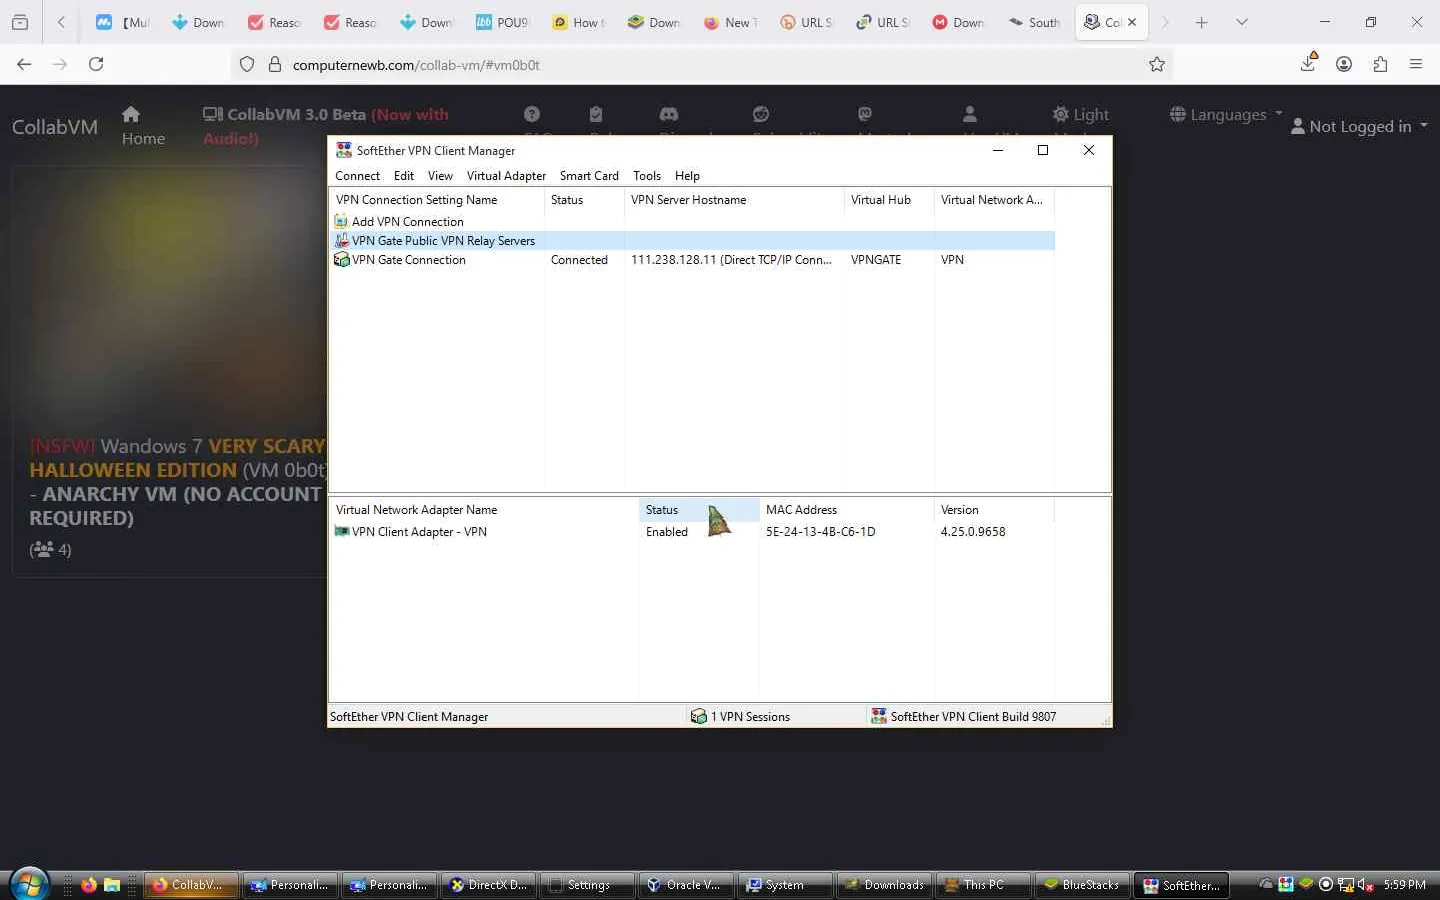Select the VPN Client Adapter - VPN row
The width and height of the screenshot is (1440, 900).
tap(693, 532)
